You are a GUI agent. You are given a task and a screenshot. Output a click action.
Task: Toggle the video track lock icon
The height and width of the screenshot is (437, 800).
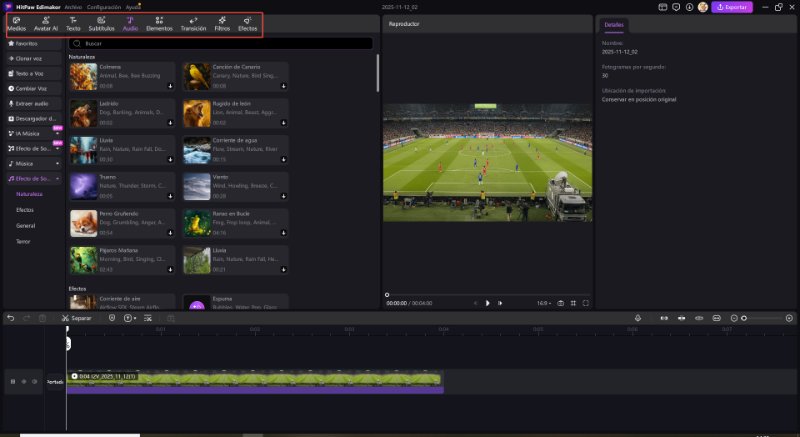tap(12, 381)
